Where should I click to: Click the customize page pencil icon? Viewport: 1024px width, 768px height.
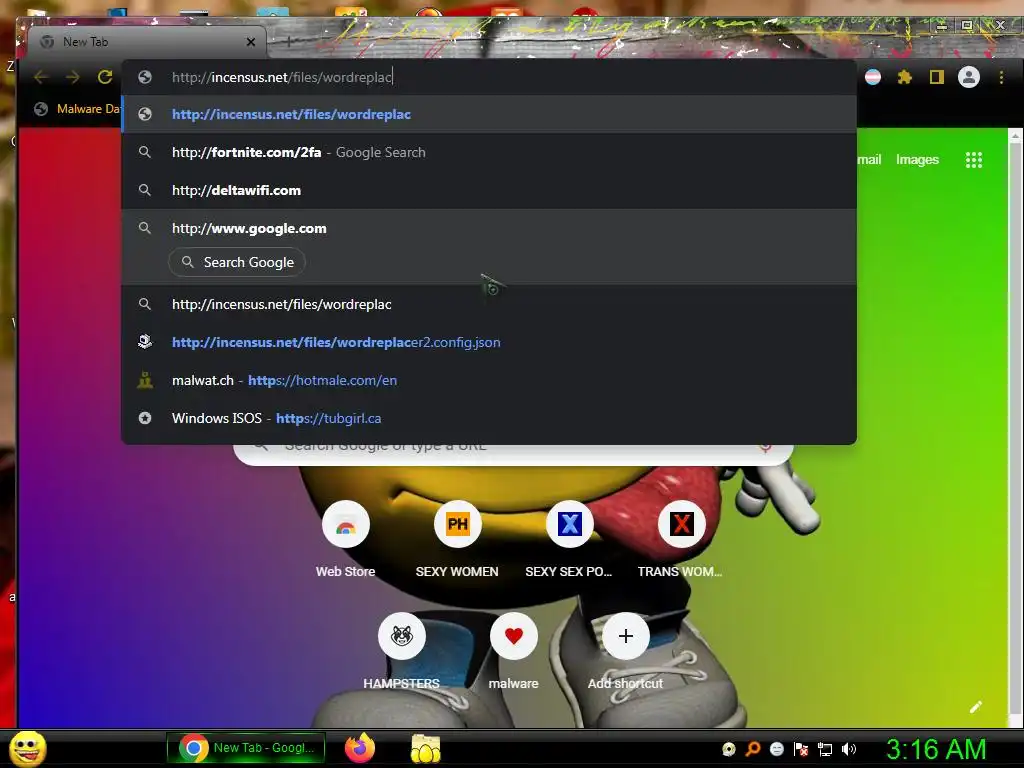click(976, 707)
